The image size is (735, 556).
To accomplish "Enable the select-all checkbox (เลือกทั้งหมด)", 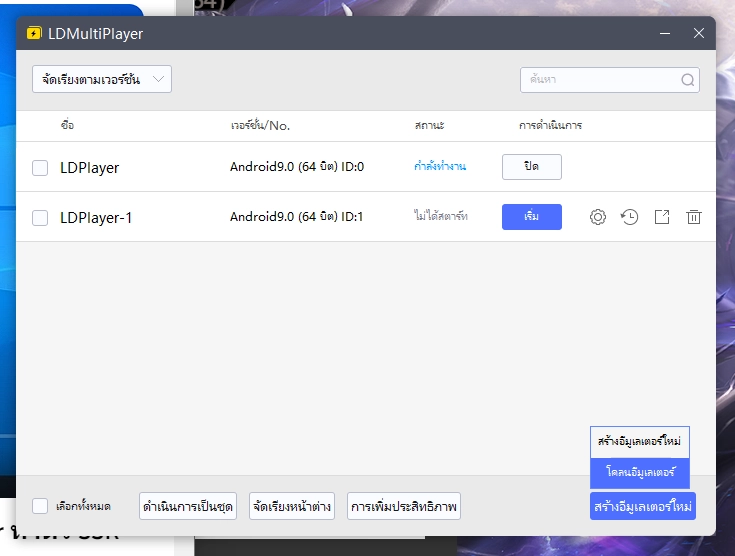I will coord(40,506).
